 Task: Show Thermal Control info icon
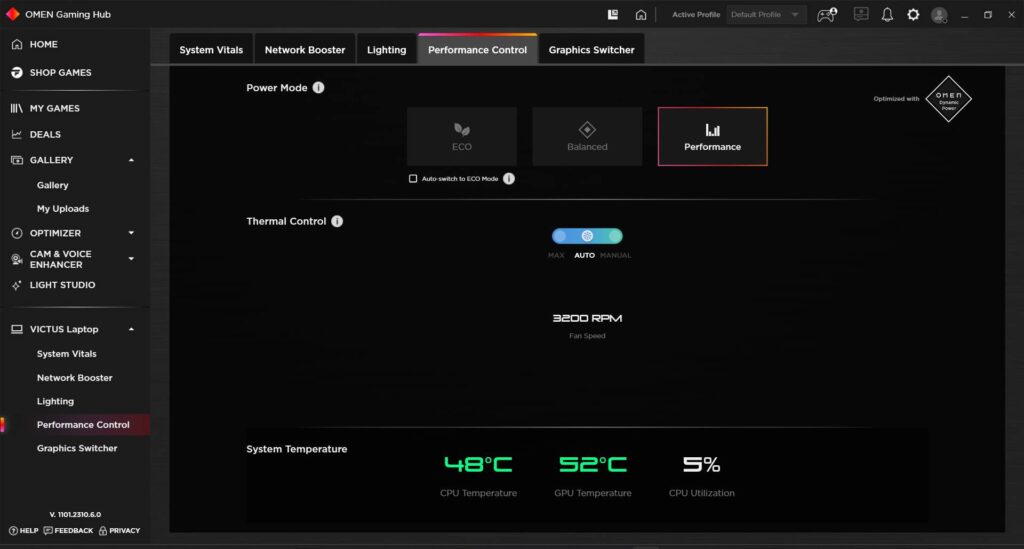337,221
